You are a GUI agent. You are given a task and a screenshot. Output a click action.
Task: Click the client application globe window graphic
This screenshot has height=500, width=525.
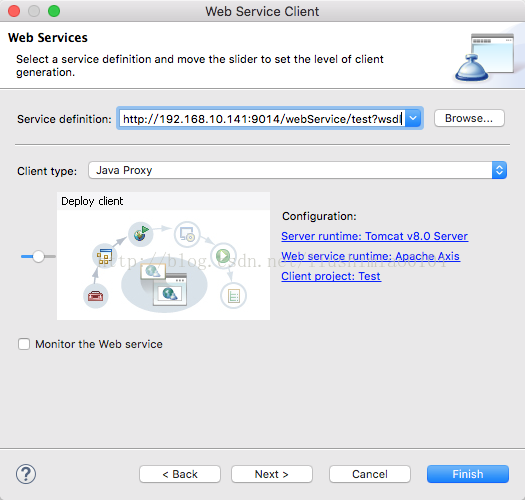pyautogui.click(x=164, y=285)
